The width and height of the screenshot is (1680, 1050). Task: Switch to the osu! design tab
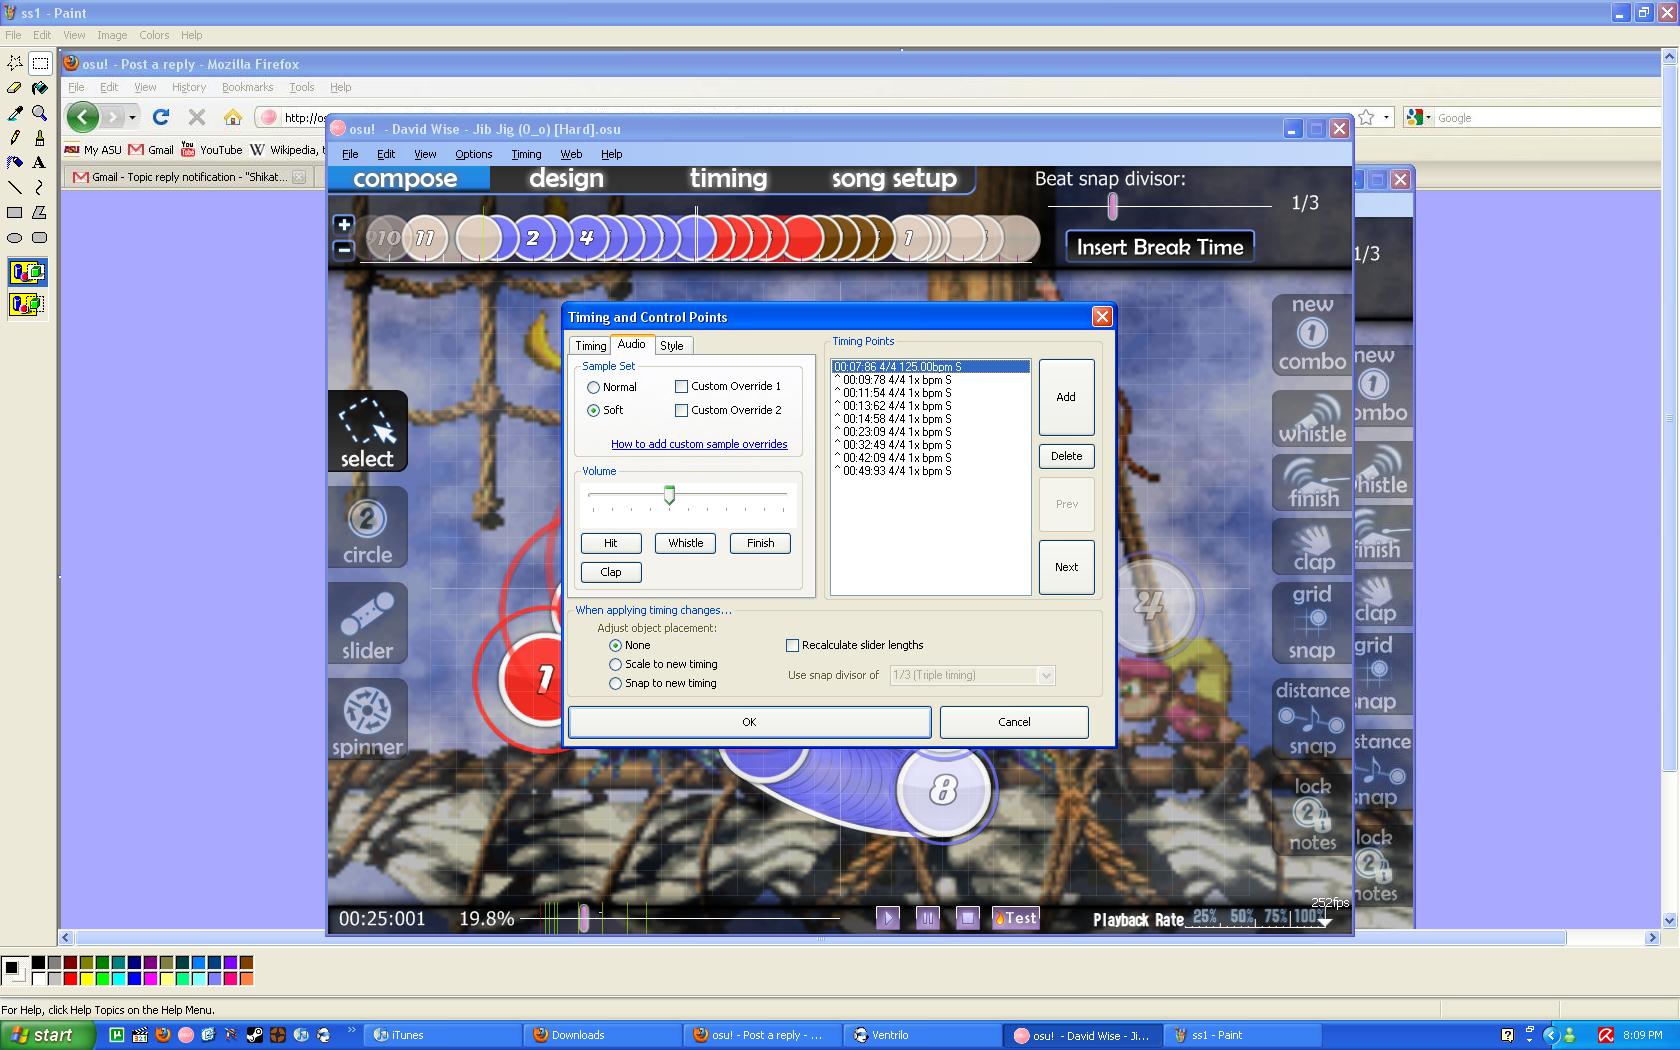[x=566, y=179]
